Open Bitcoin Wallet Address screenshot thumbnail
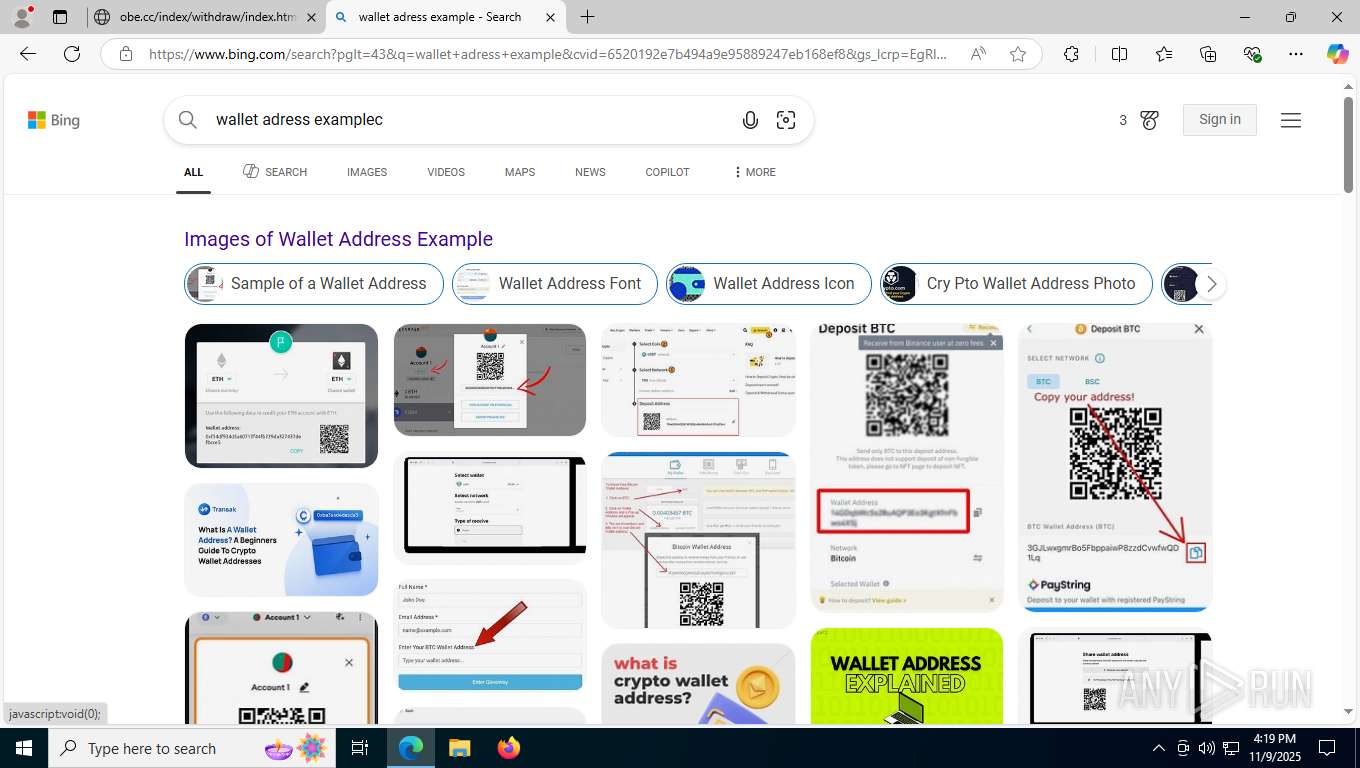The image size is (1360, 768). (698, 540)
